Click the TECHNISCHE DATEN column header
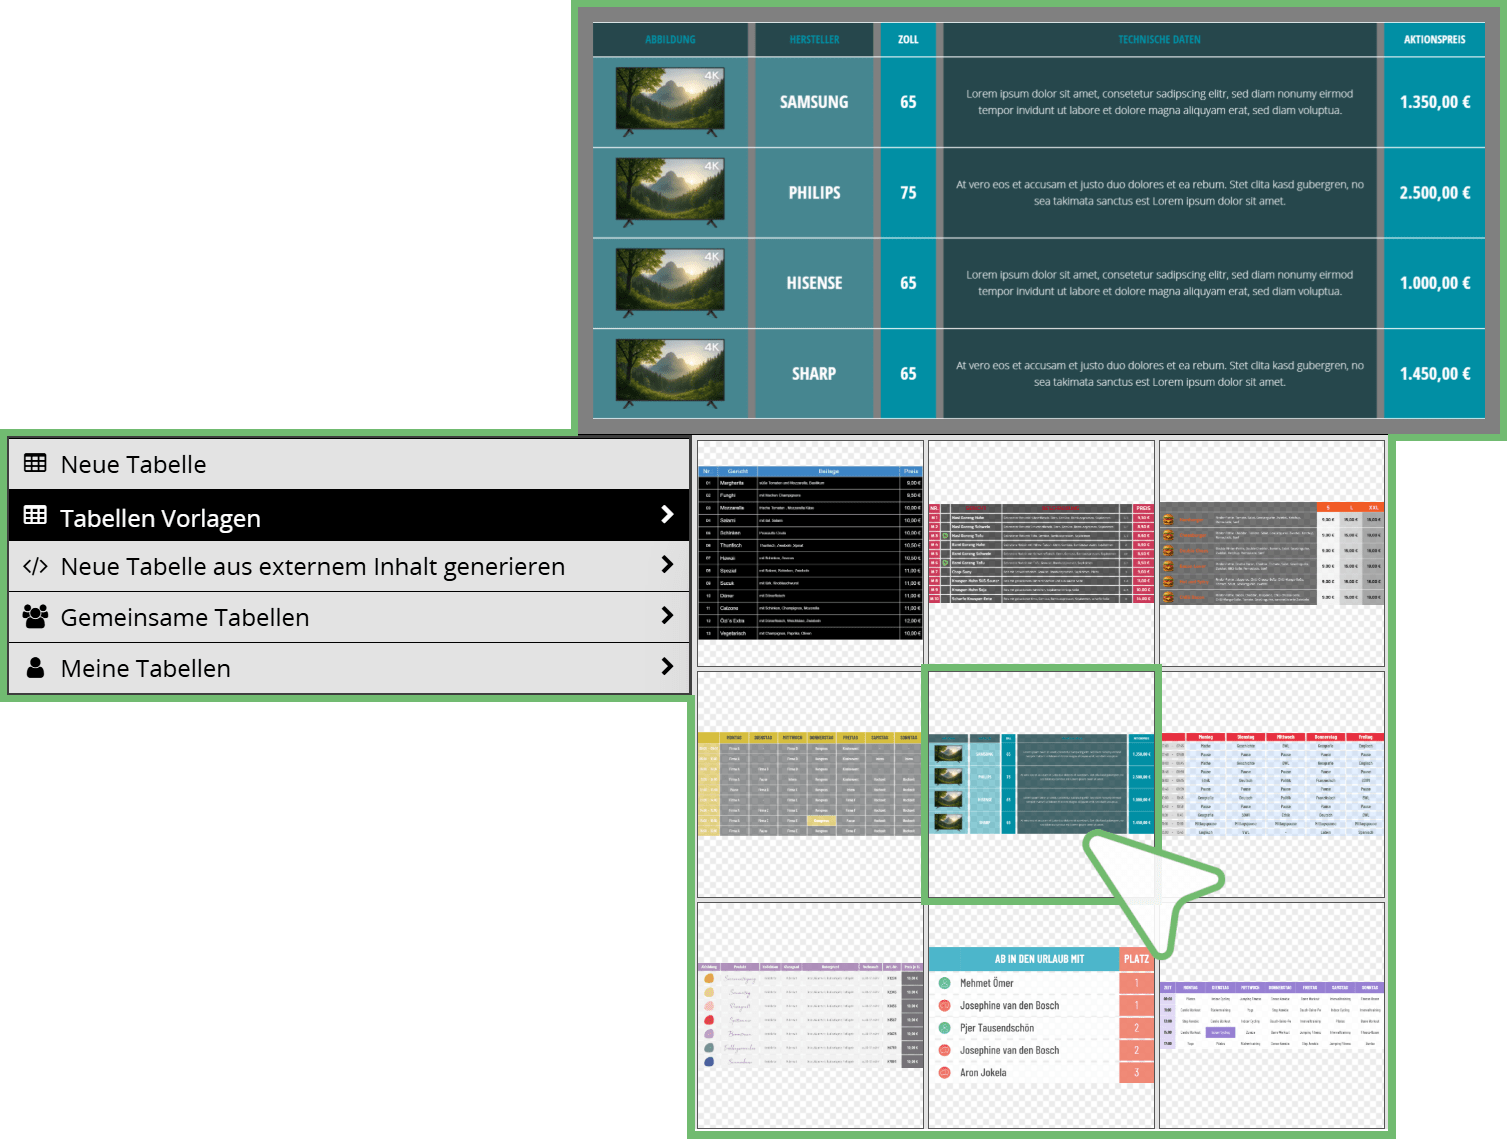Viewport: 1507px width, 1139px height. pos(1160,40)
